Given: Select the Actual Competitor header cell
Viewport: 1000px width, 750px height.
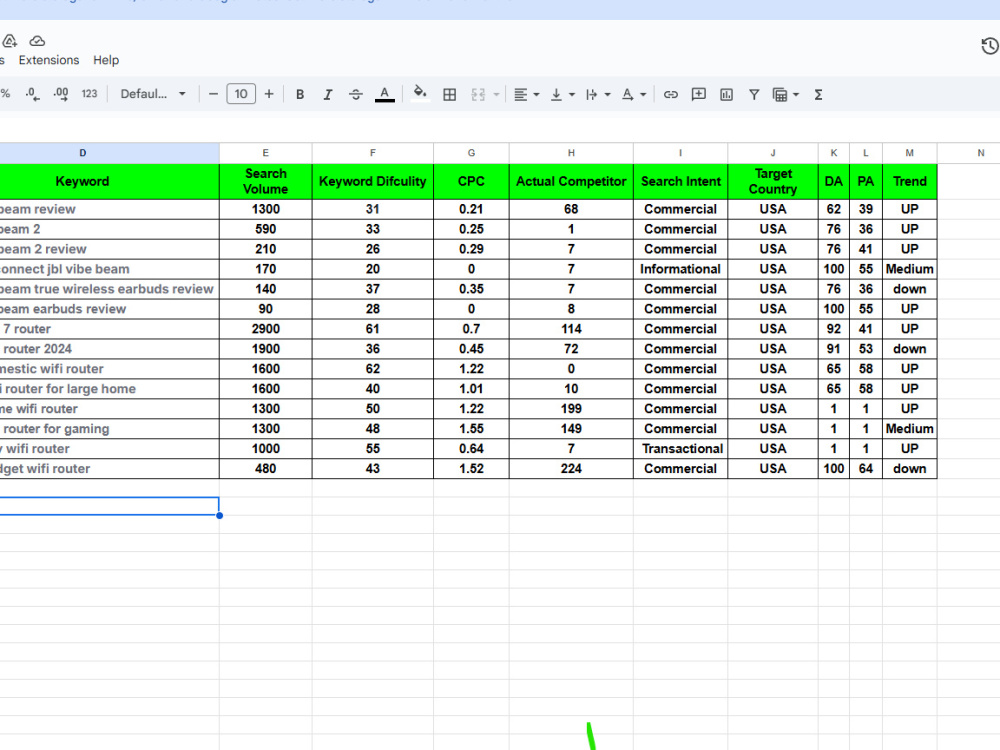Looking at the screenshot, I should pyautogui.click(x=571, y=181).
